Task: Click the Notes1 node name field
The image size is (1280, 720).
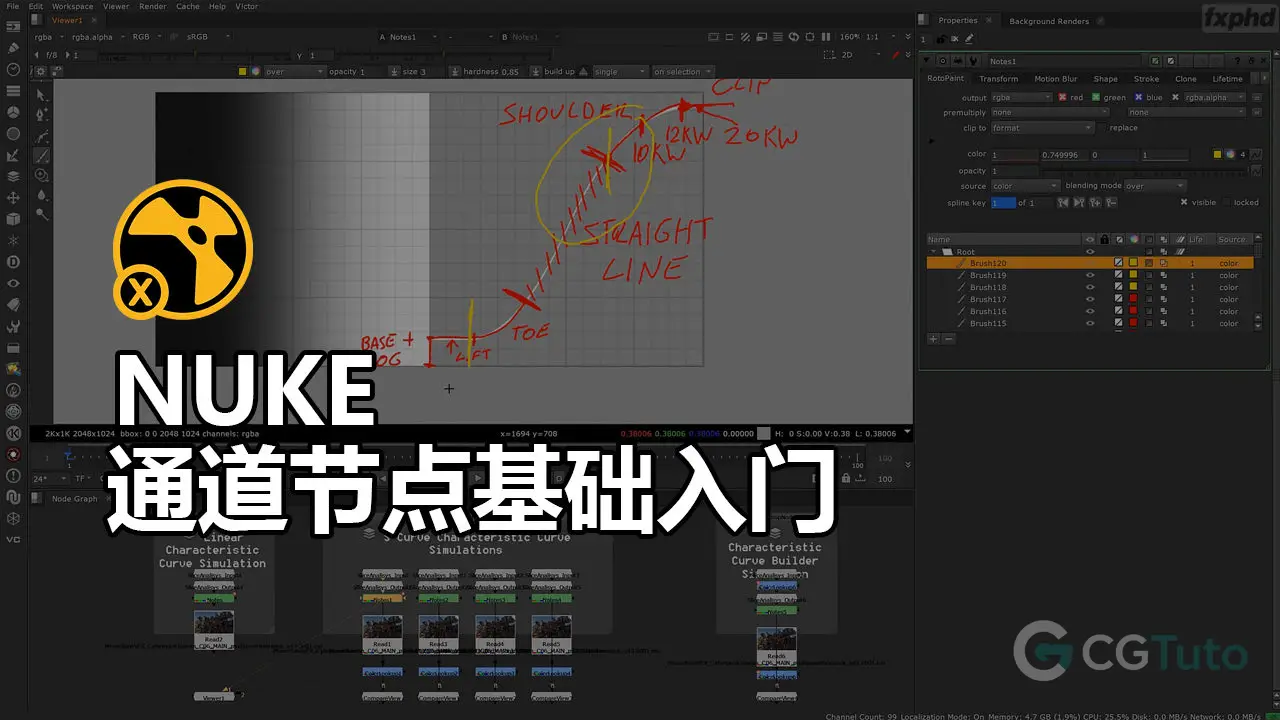Action: (x=1065, y=61)
